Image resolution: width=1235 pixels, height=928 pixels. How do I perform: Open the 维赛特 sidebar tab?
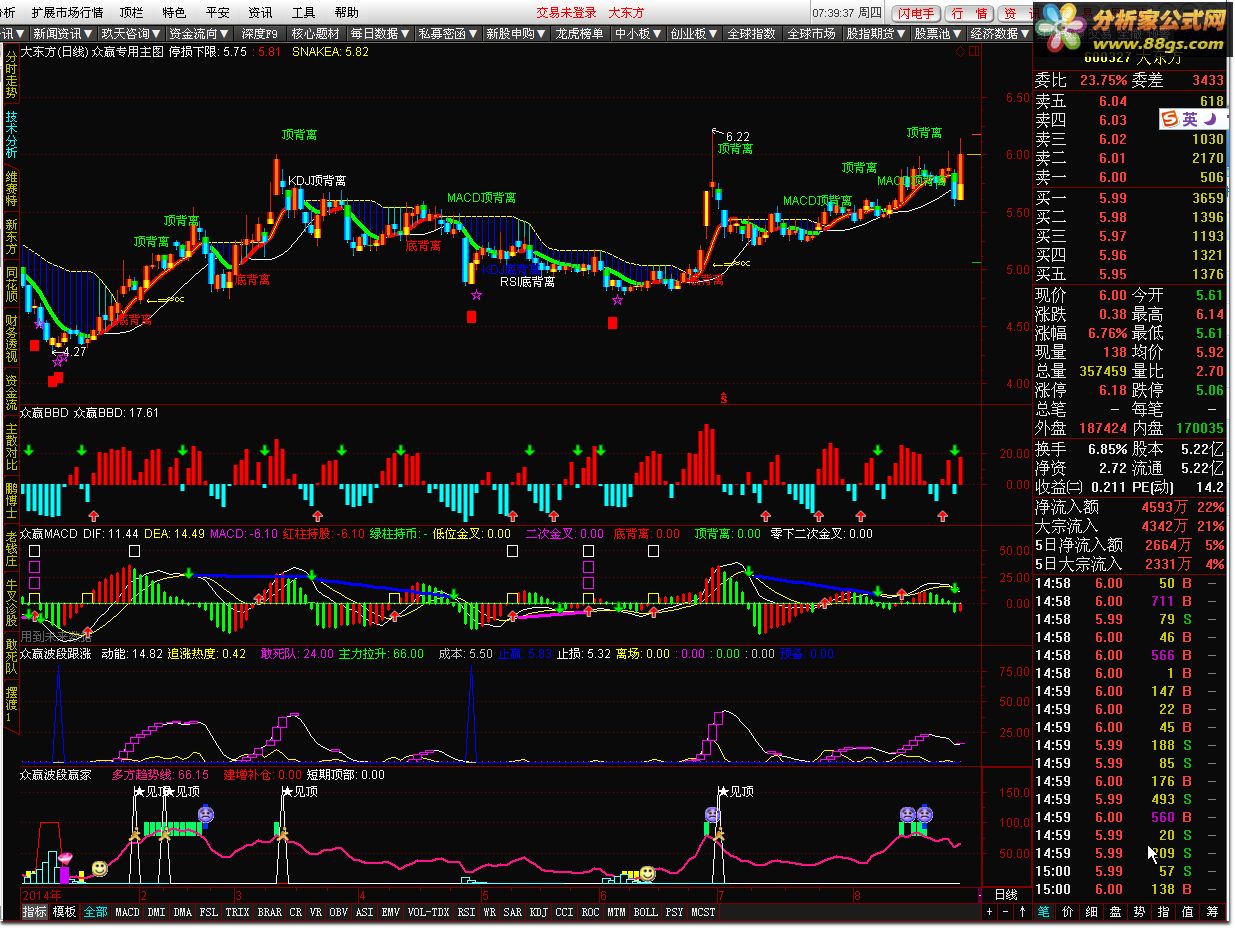(x=11, y=187)
